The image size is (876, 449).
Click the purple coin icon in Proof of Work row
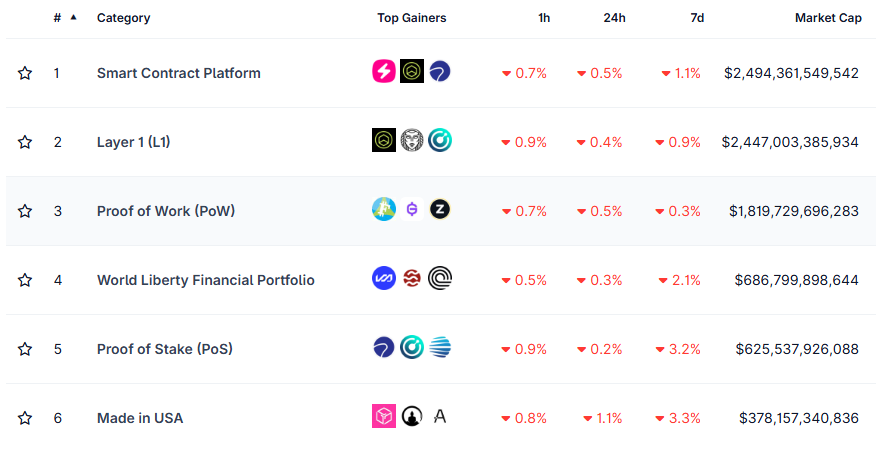point(412,209)
